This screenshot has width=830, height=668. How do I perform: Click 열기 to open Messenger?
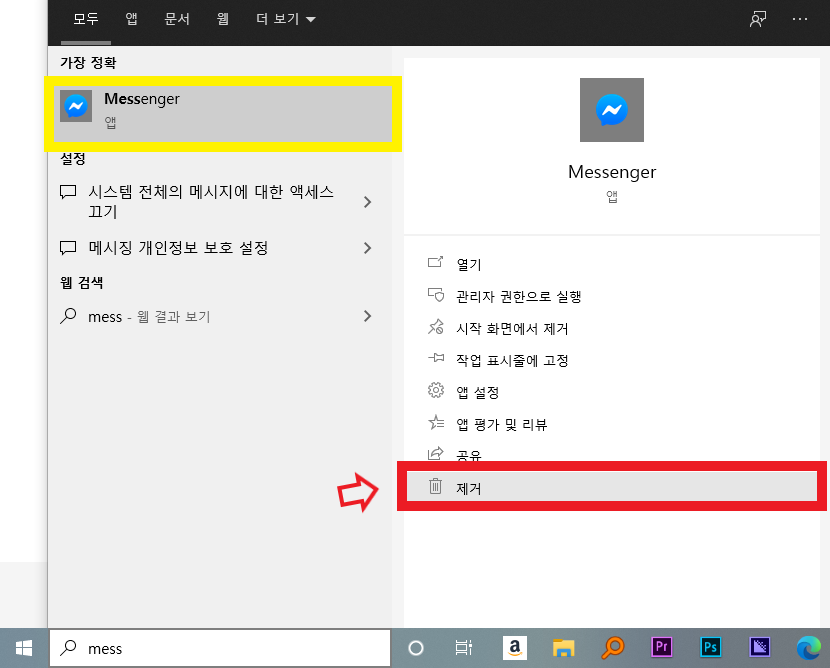pos(468,264)
